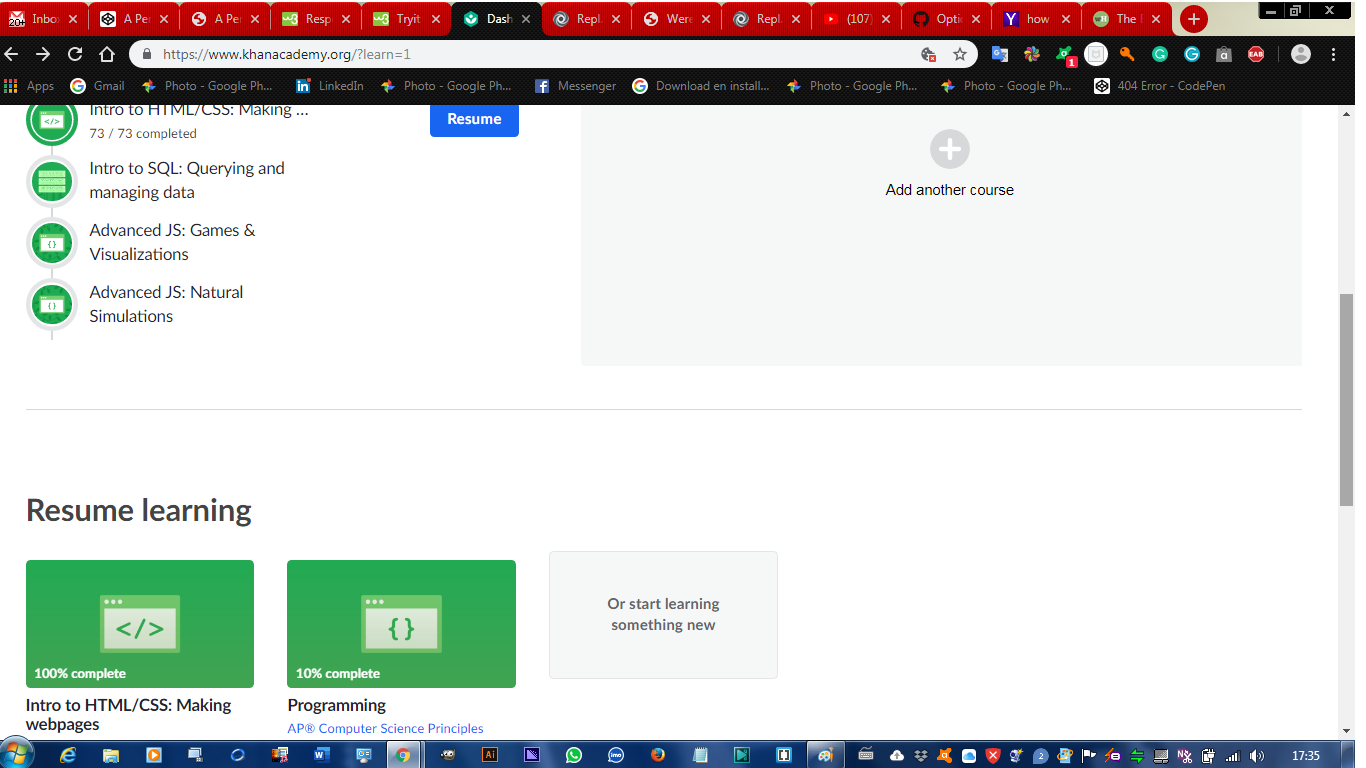Open the green extension with red 1 badge
1366x768 pixels.
click(x=1065, y=55)
